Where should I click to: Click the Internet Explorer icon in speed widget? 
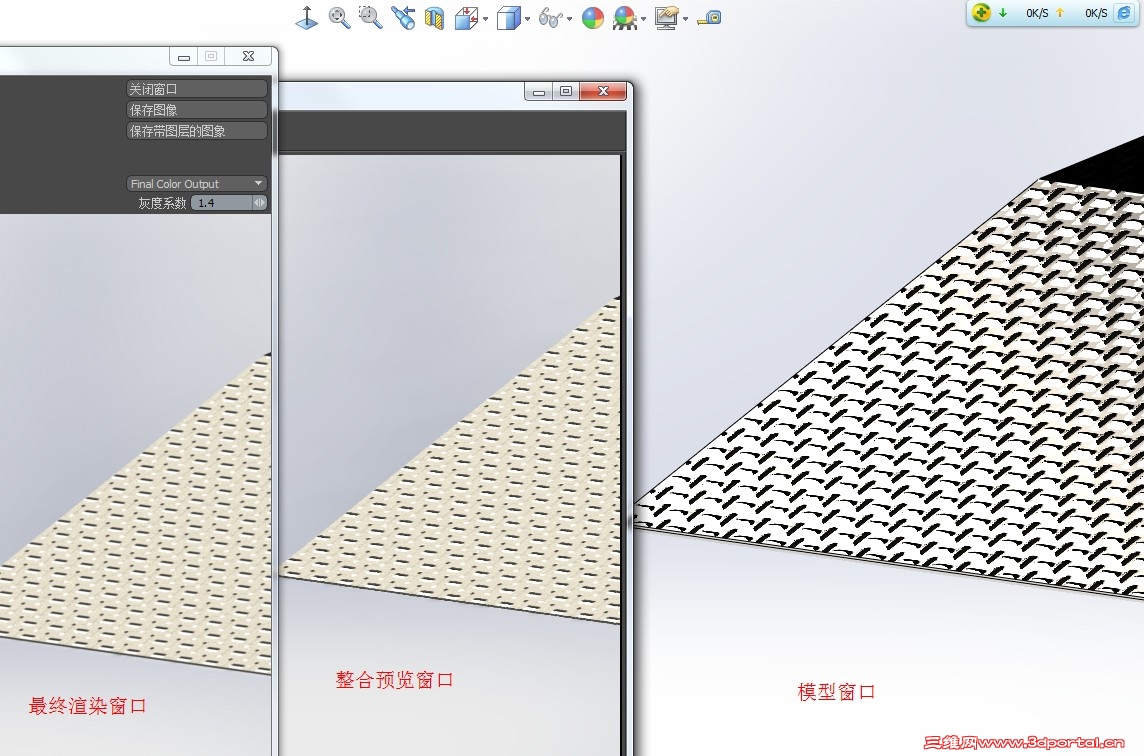click(x=1124, y=13)
